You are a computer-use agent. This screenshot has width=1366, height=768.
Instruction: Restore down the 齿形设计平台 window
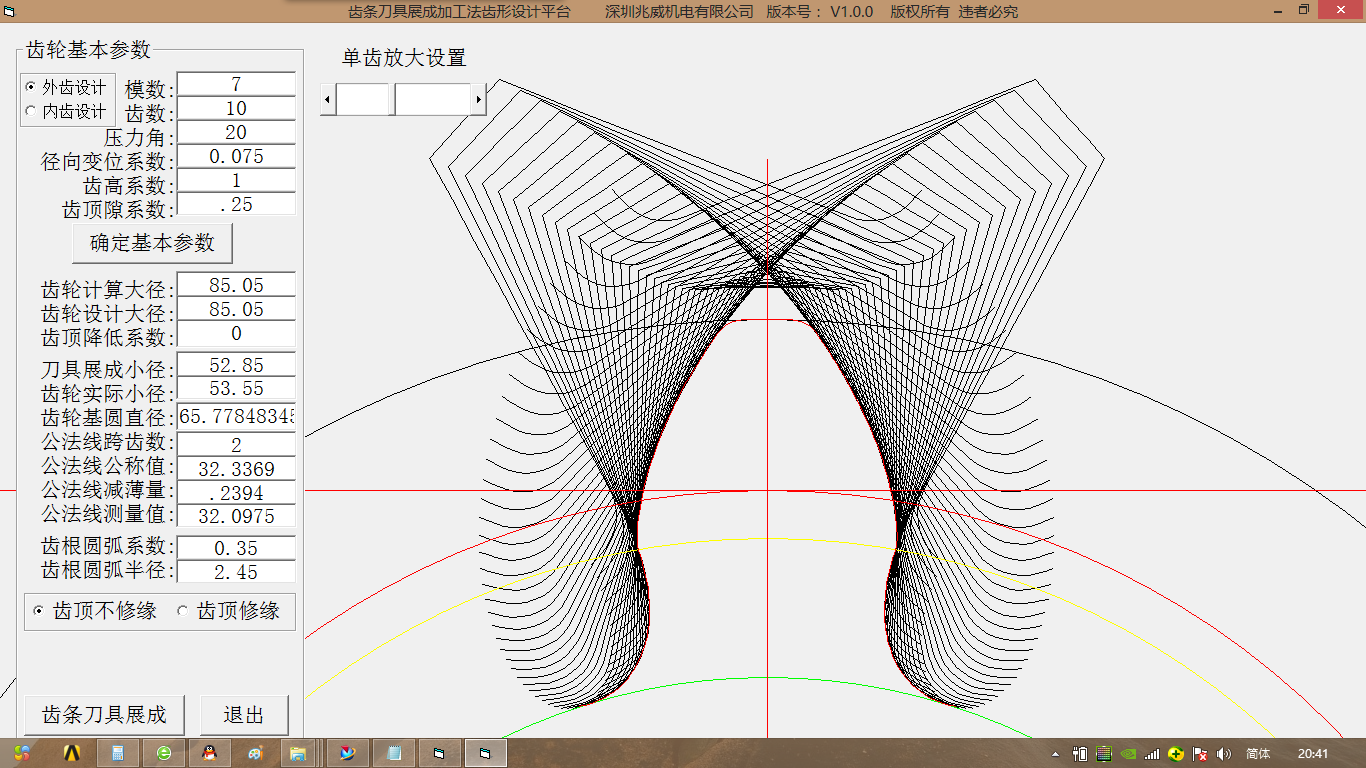pos(1303,9)
